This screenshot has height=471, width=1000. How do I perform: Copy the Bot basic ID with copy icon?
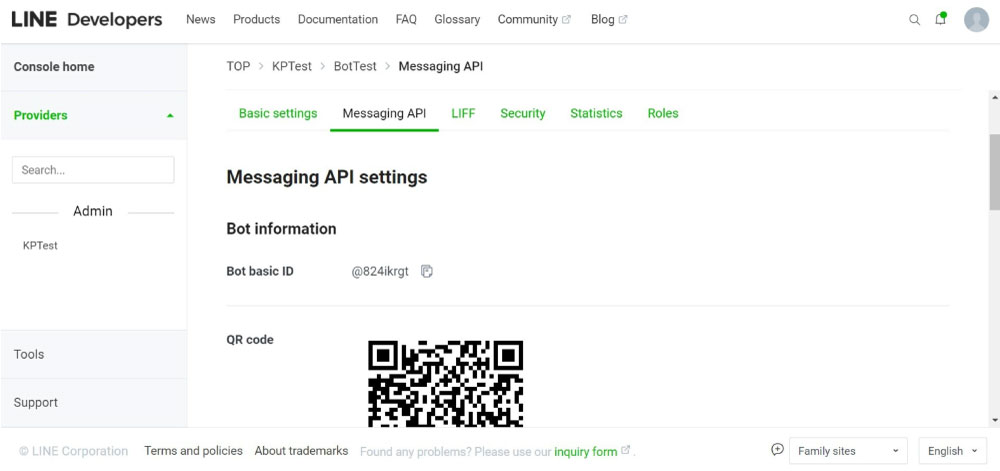(x=427, y=272)
